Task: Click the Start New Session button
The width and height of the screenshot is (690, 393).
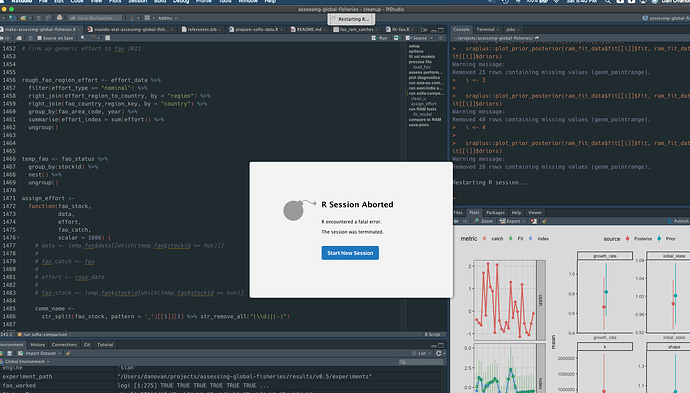Action: tap(350, 253)
